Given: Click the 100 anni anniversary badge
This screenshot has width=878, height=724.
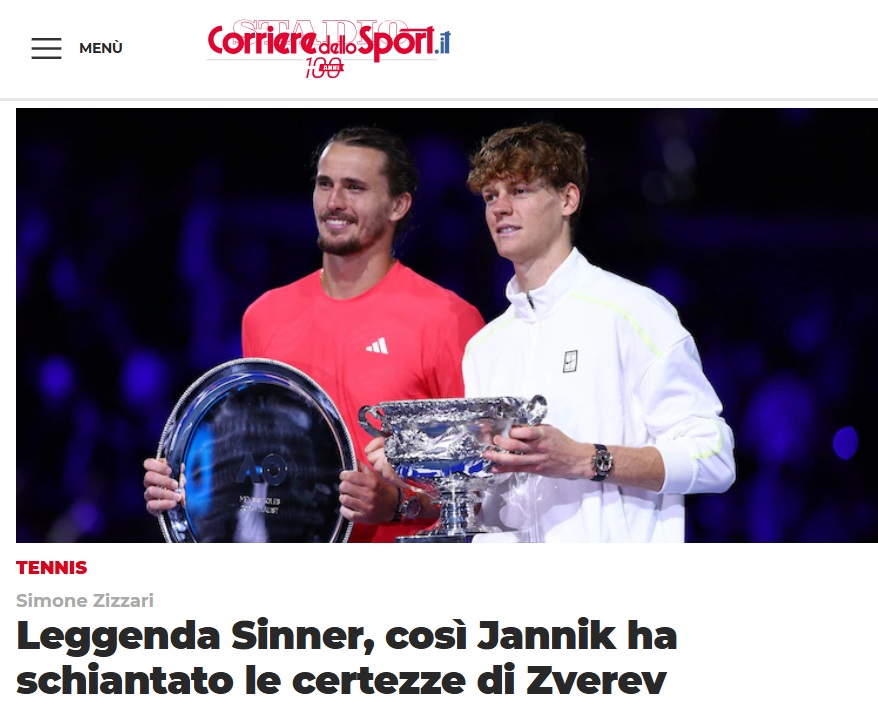Looking at the screenshot, I should [x=324, y=69].
